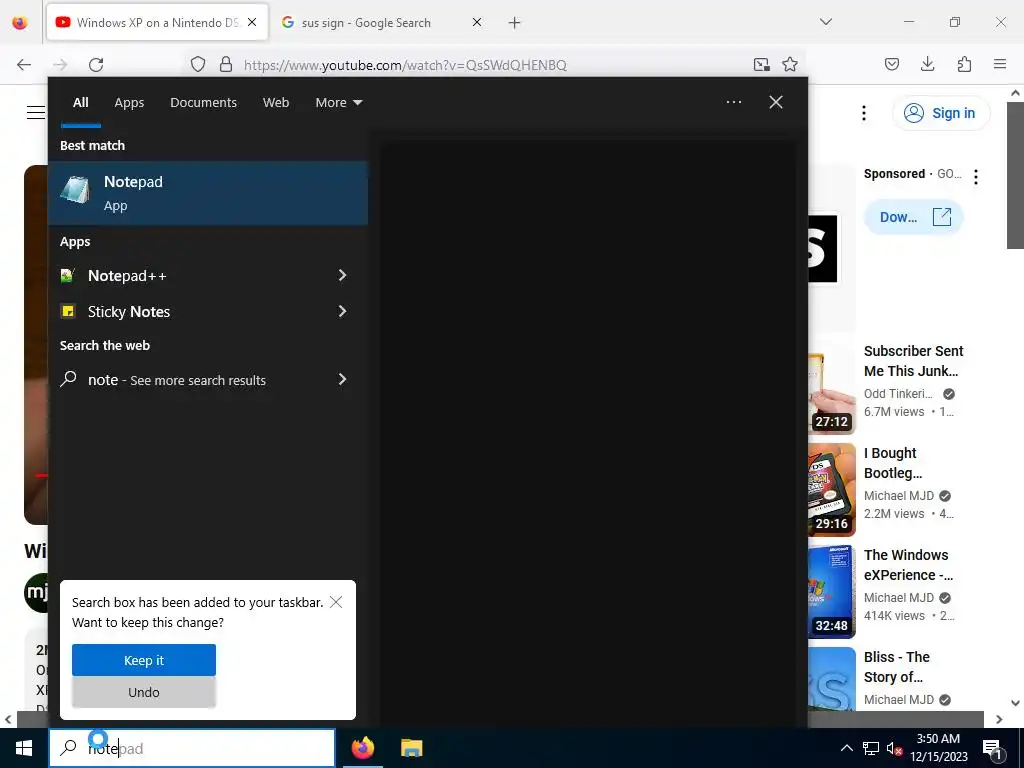Viewport: 1024px width, 768px height.
Task: Open a new Firefox tab
Action: (x=515, y=22)
